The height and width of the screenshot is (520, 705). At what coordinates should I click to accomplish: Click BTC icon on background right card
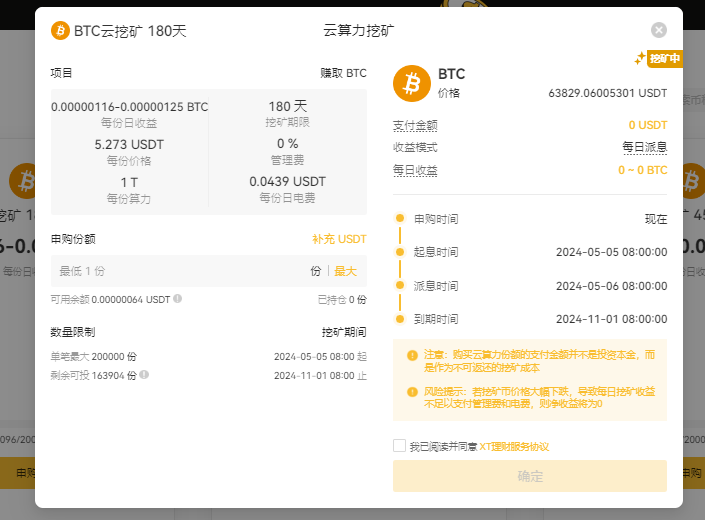692,181
